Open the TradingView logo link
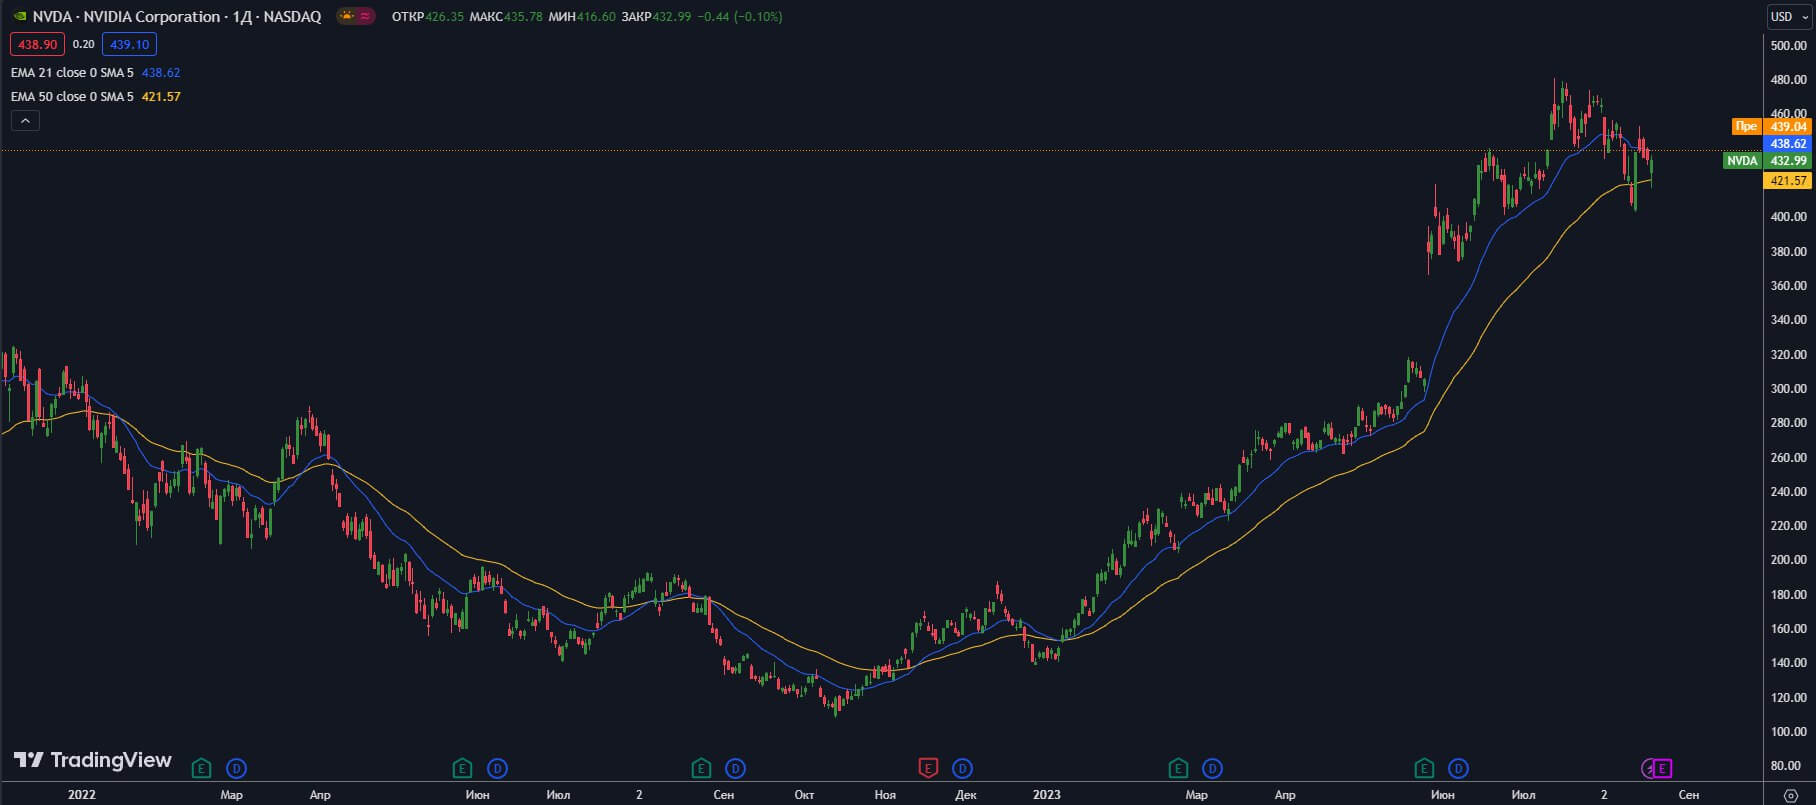Screen dimensions: 1816x805 point(93,760)
